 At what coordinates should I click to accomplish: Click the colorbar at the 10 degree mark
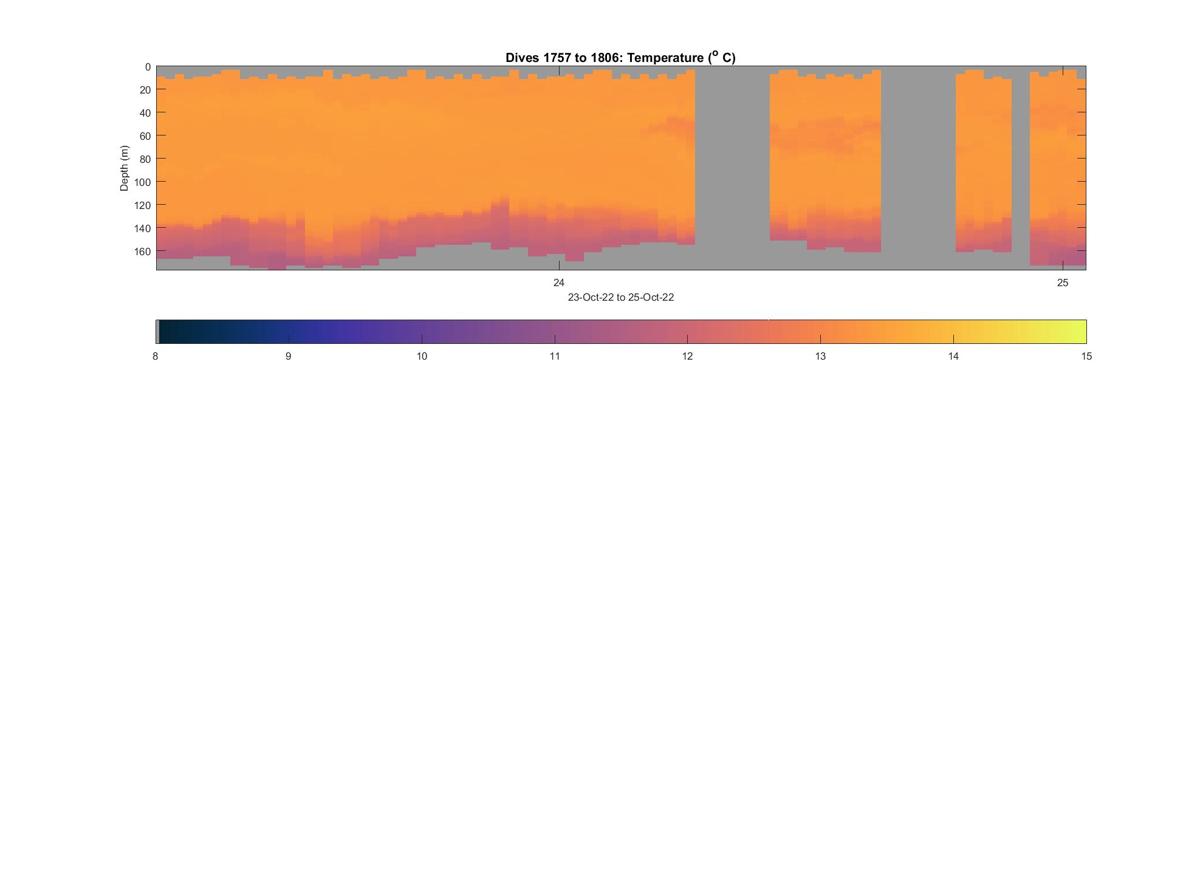click(422, 331)
